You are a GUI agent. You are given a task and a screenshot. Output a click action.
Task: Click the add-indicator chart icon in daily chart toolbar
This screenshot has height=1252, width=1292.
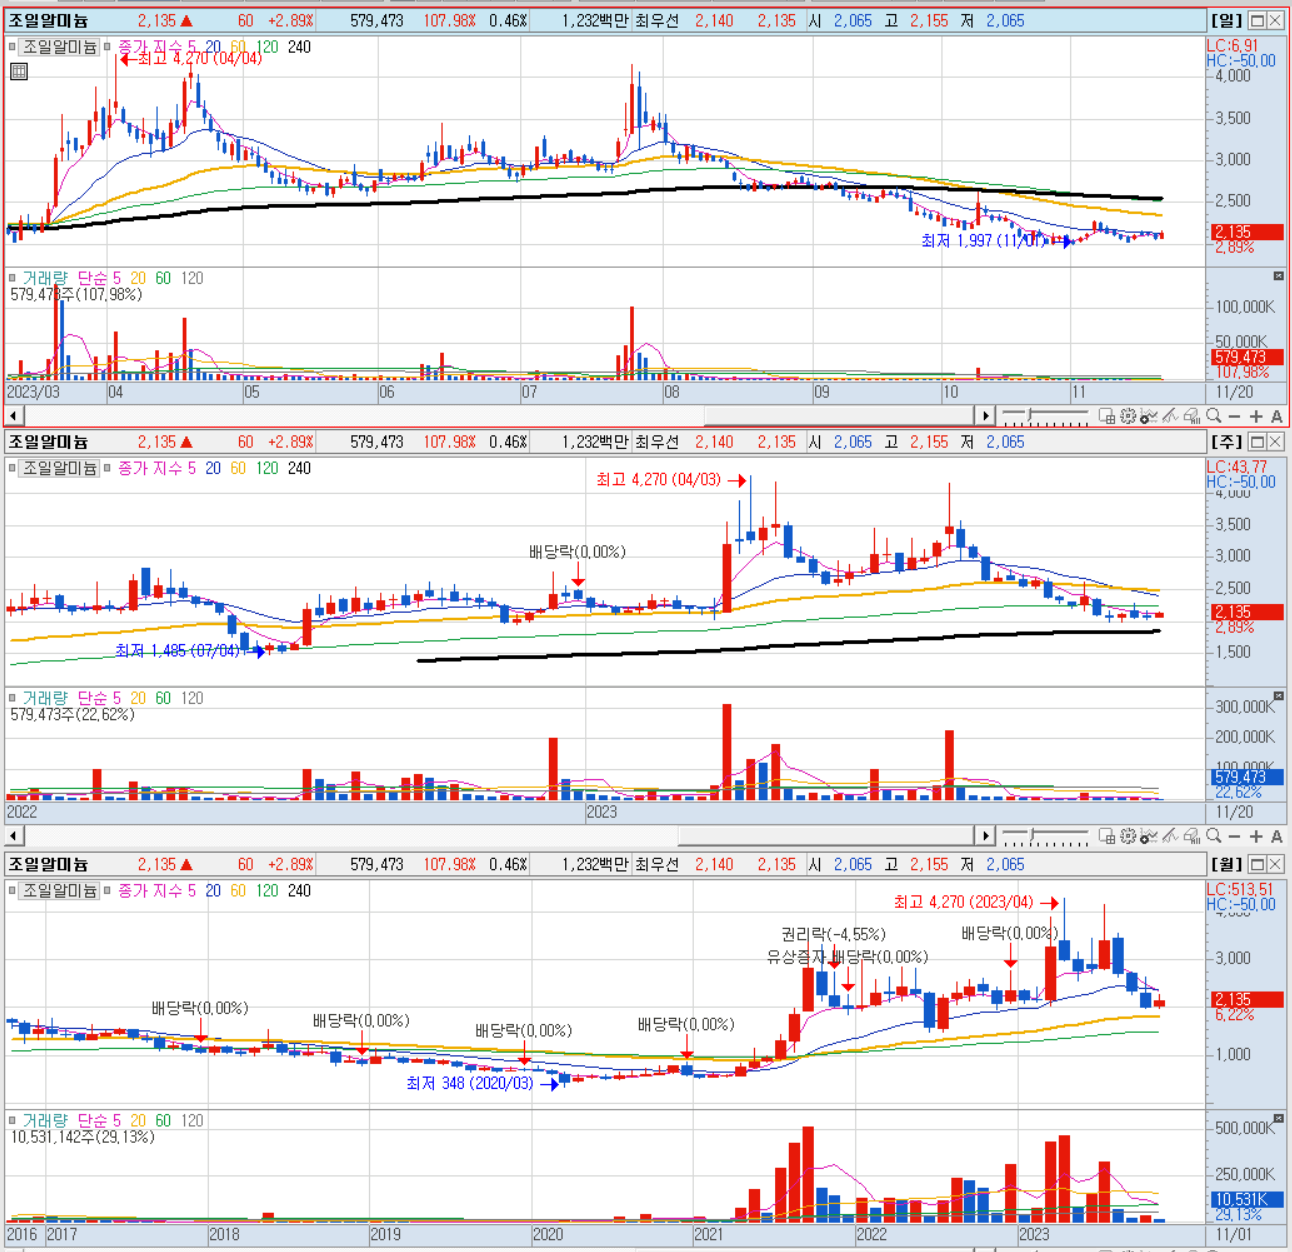(1149, 416)
